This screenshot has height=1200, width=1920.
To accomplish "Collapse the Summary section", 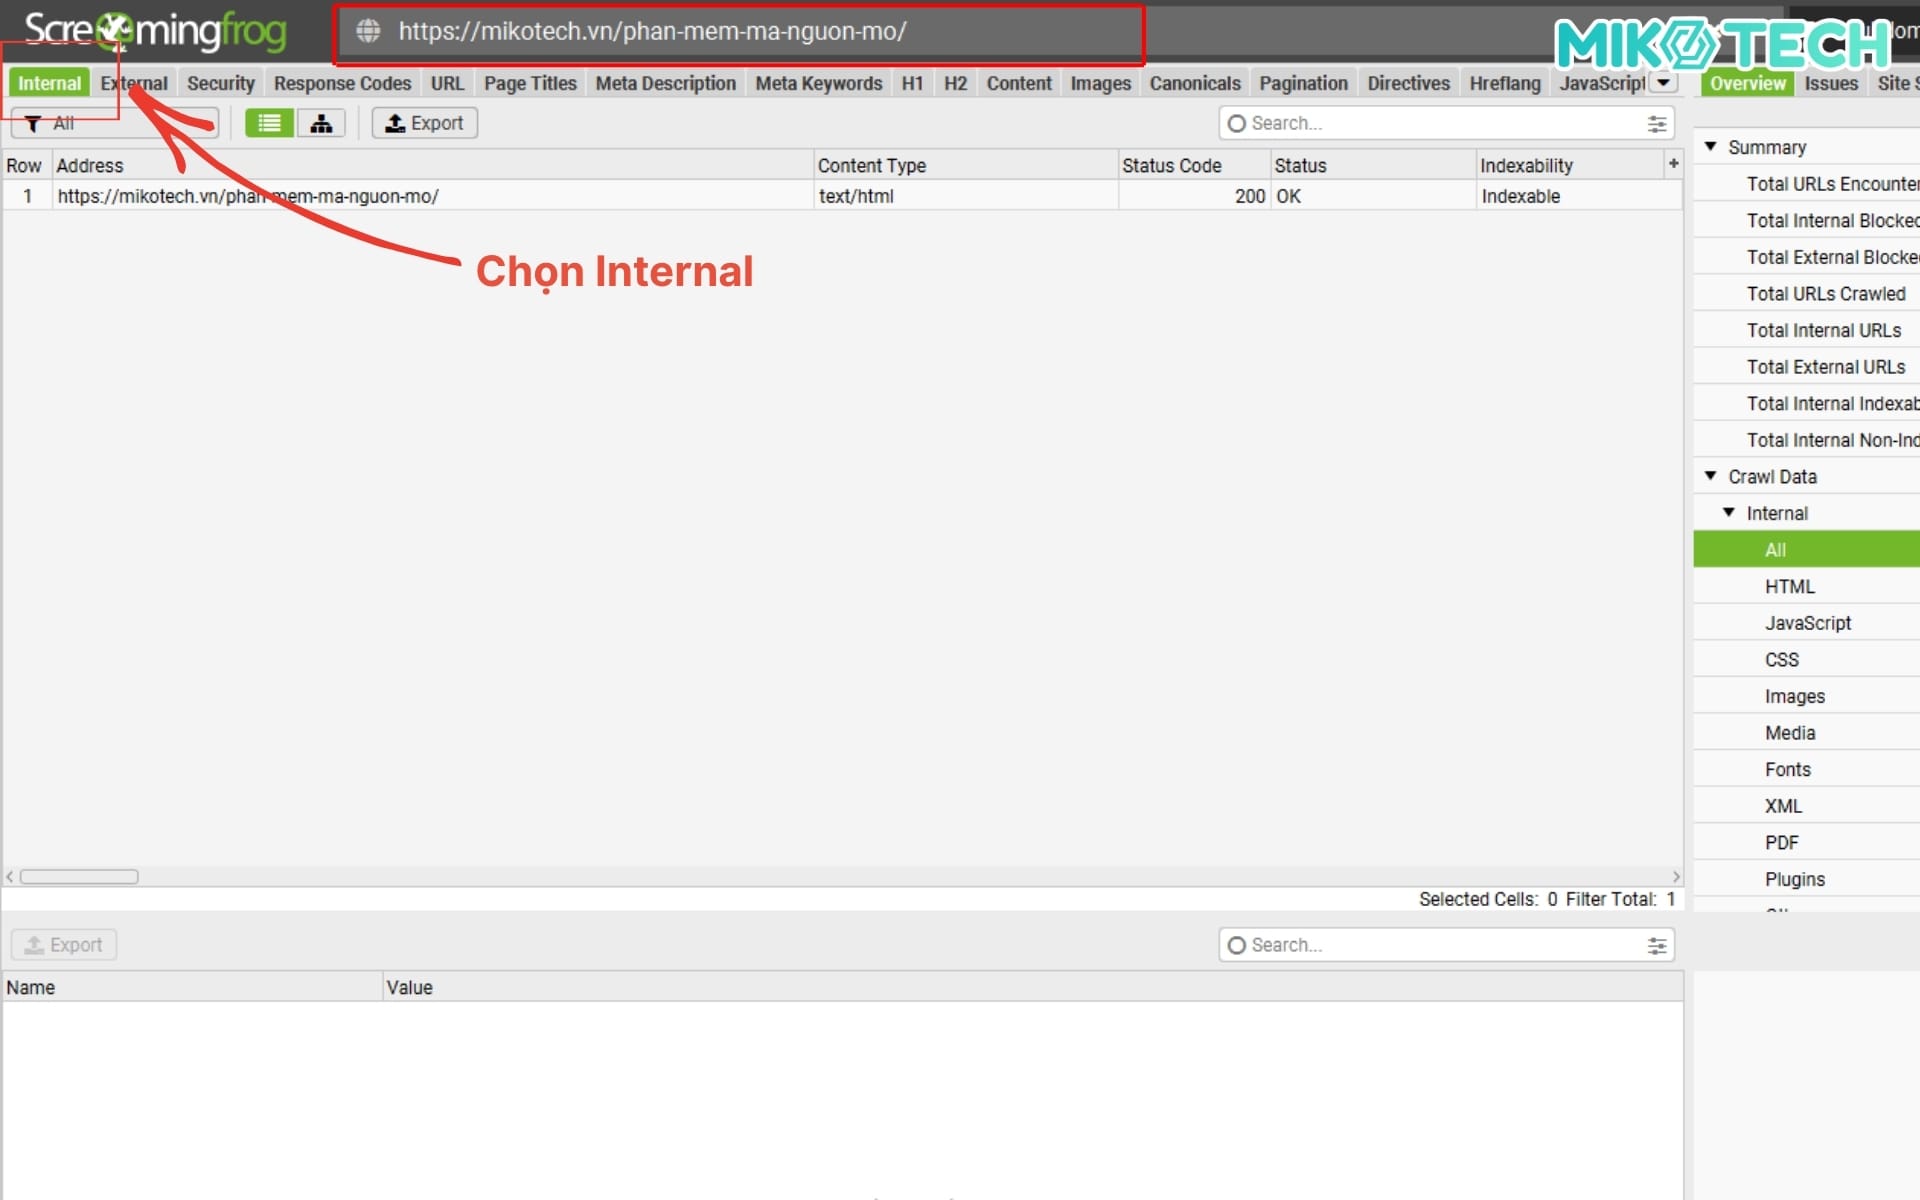I will 1710,146.
